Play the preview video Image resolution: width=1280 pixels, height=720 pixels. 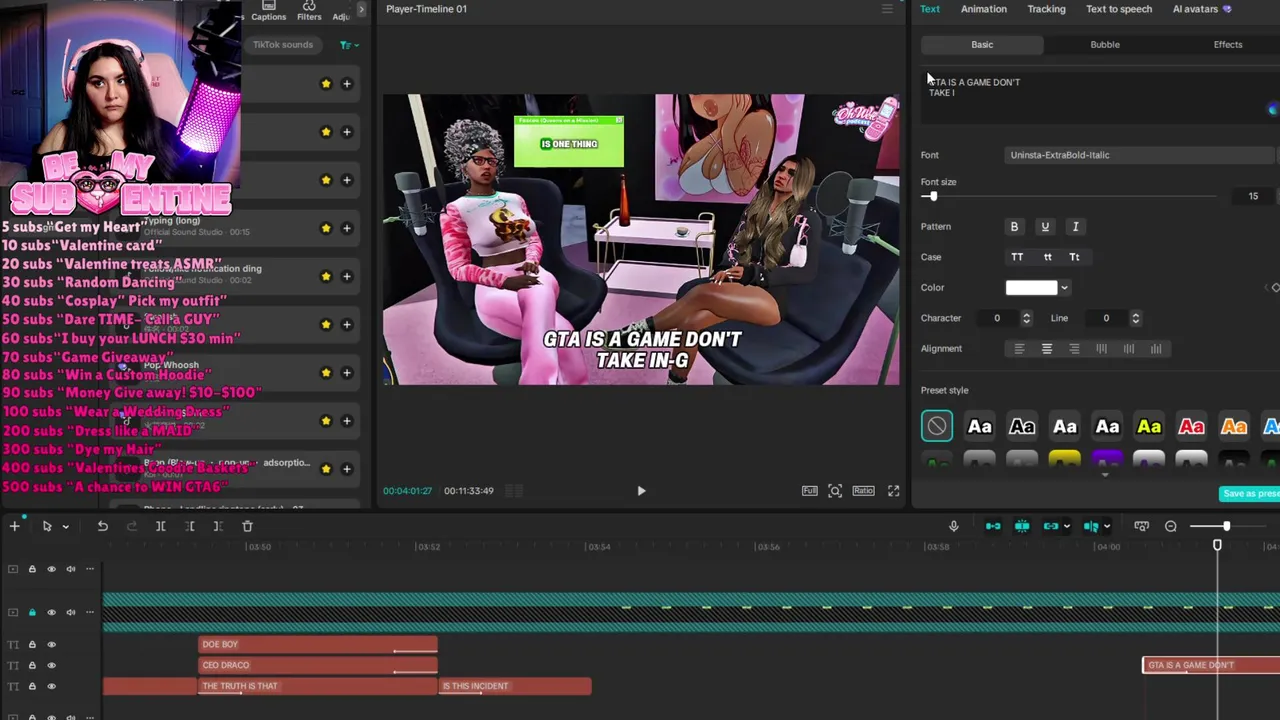[x=641, y=491]
